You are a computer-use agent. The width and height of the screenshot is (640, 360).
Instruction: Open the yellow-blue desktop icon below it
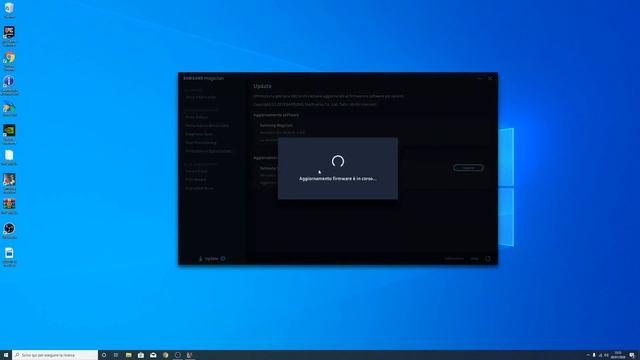point(9,109)
